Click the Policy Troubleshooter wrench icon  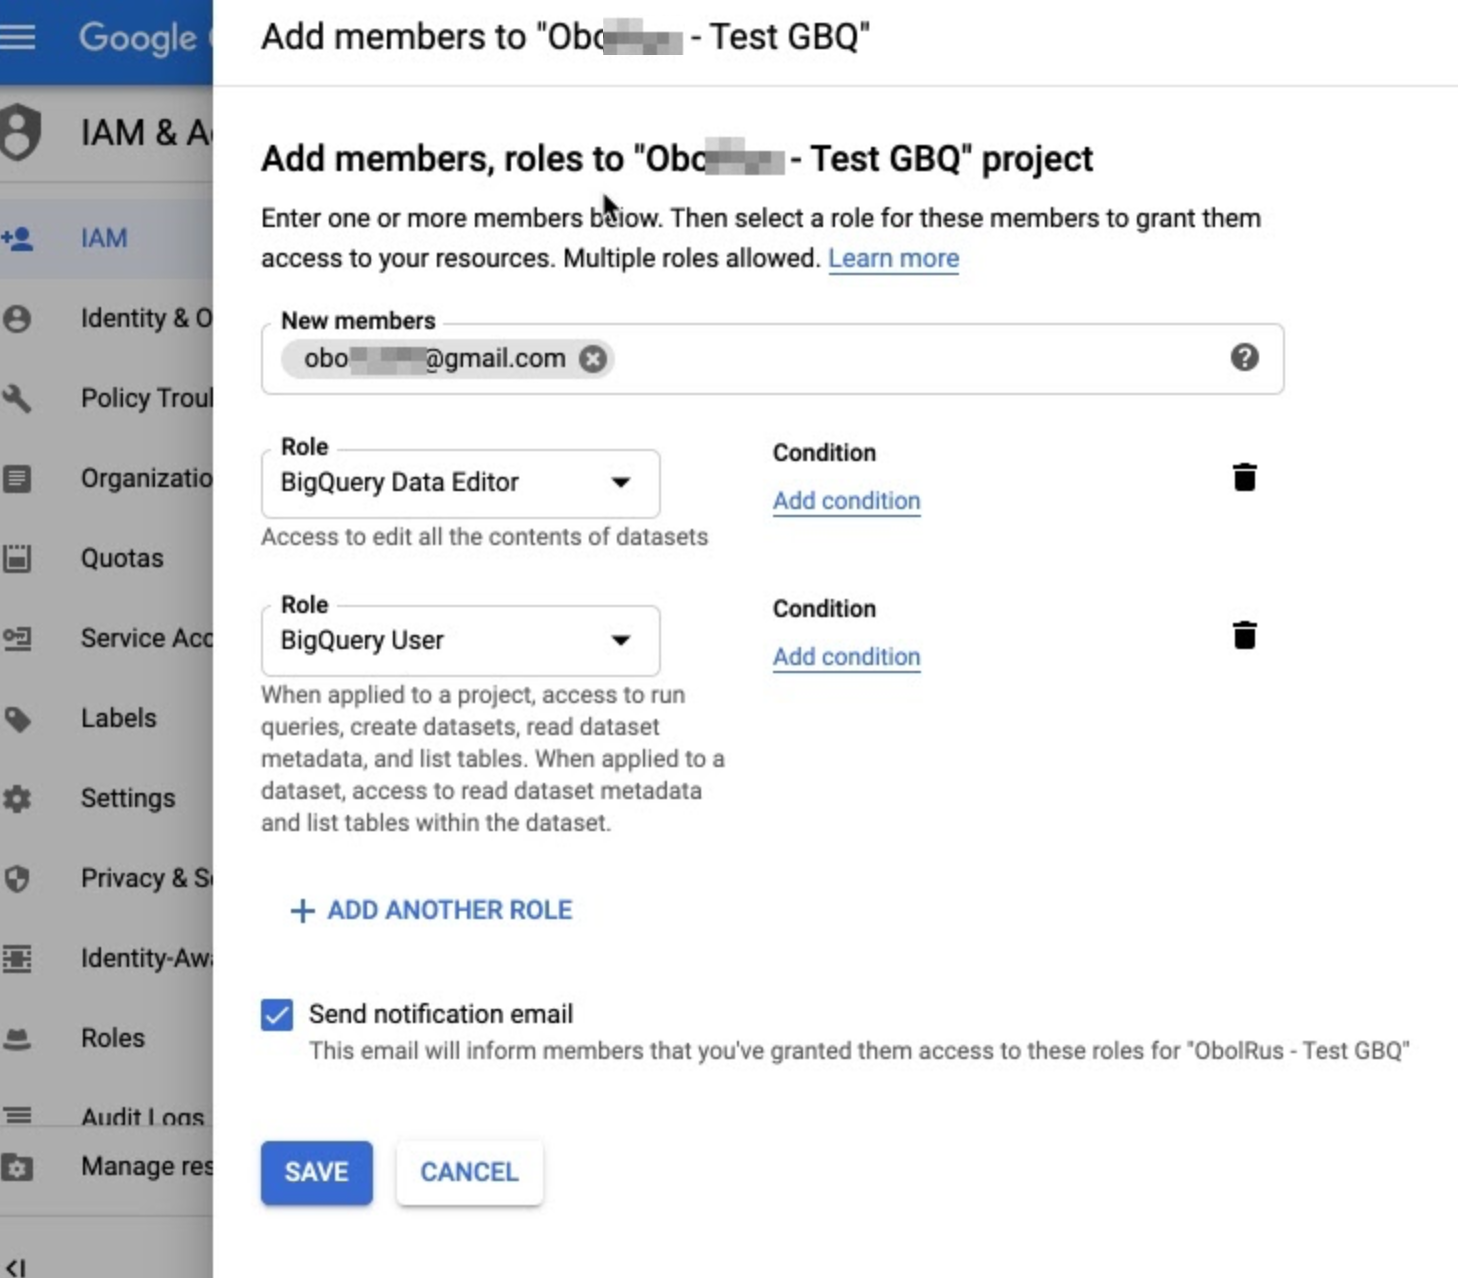(17, 398)
